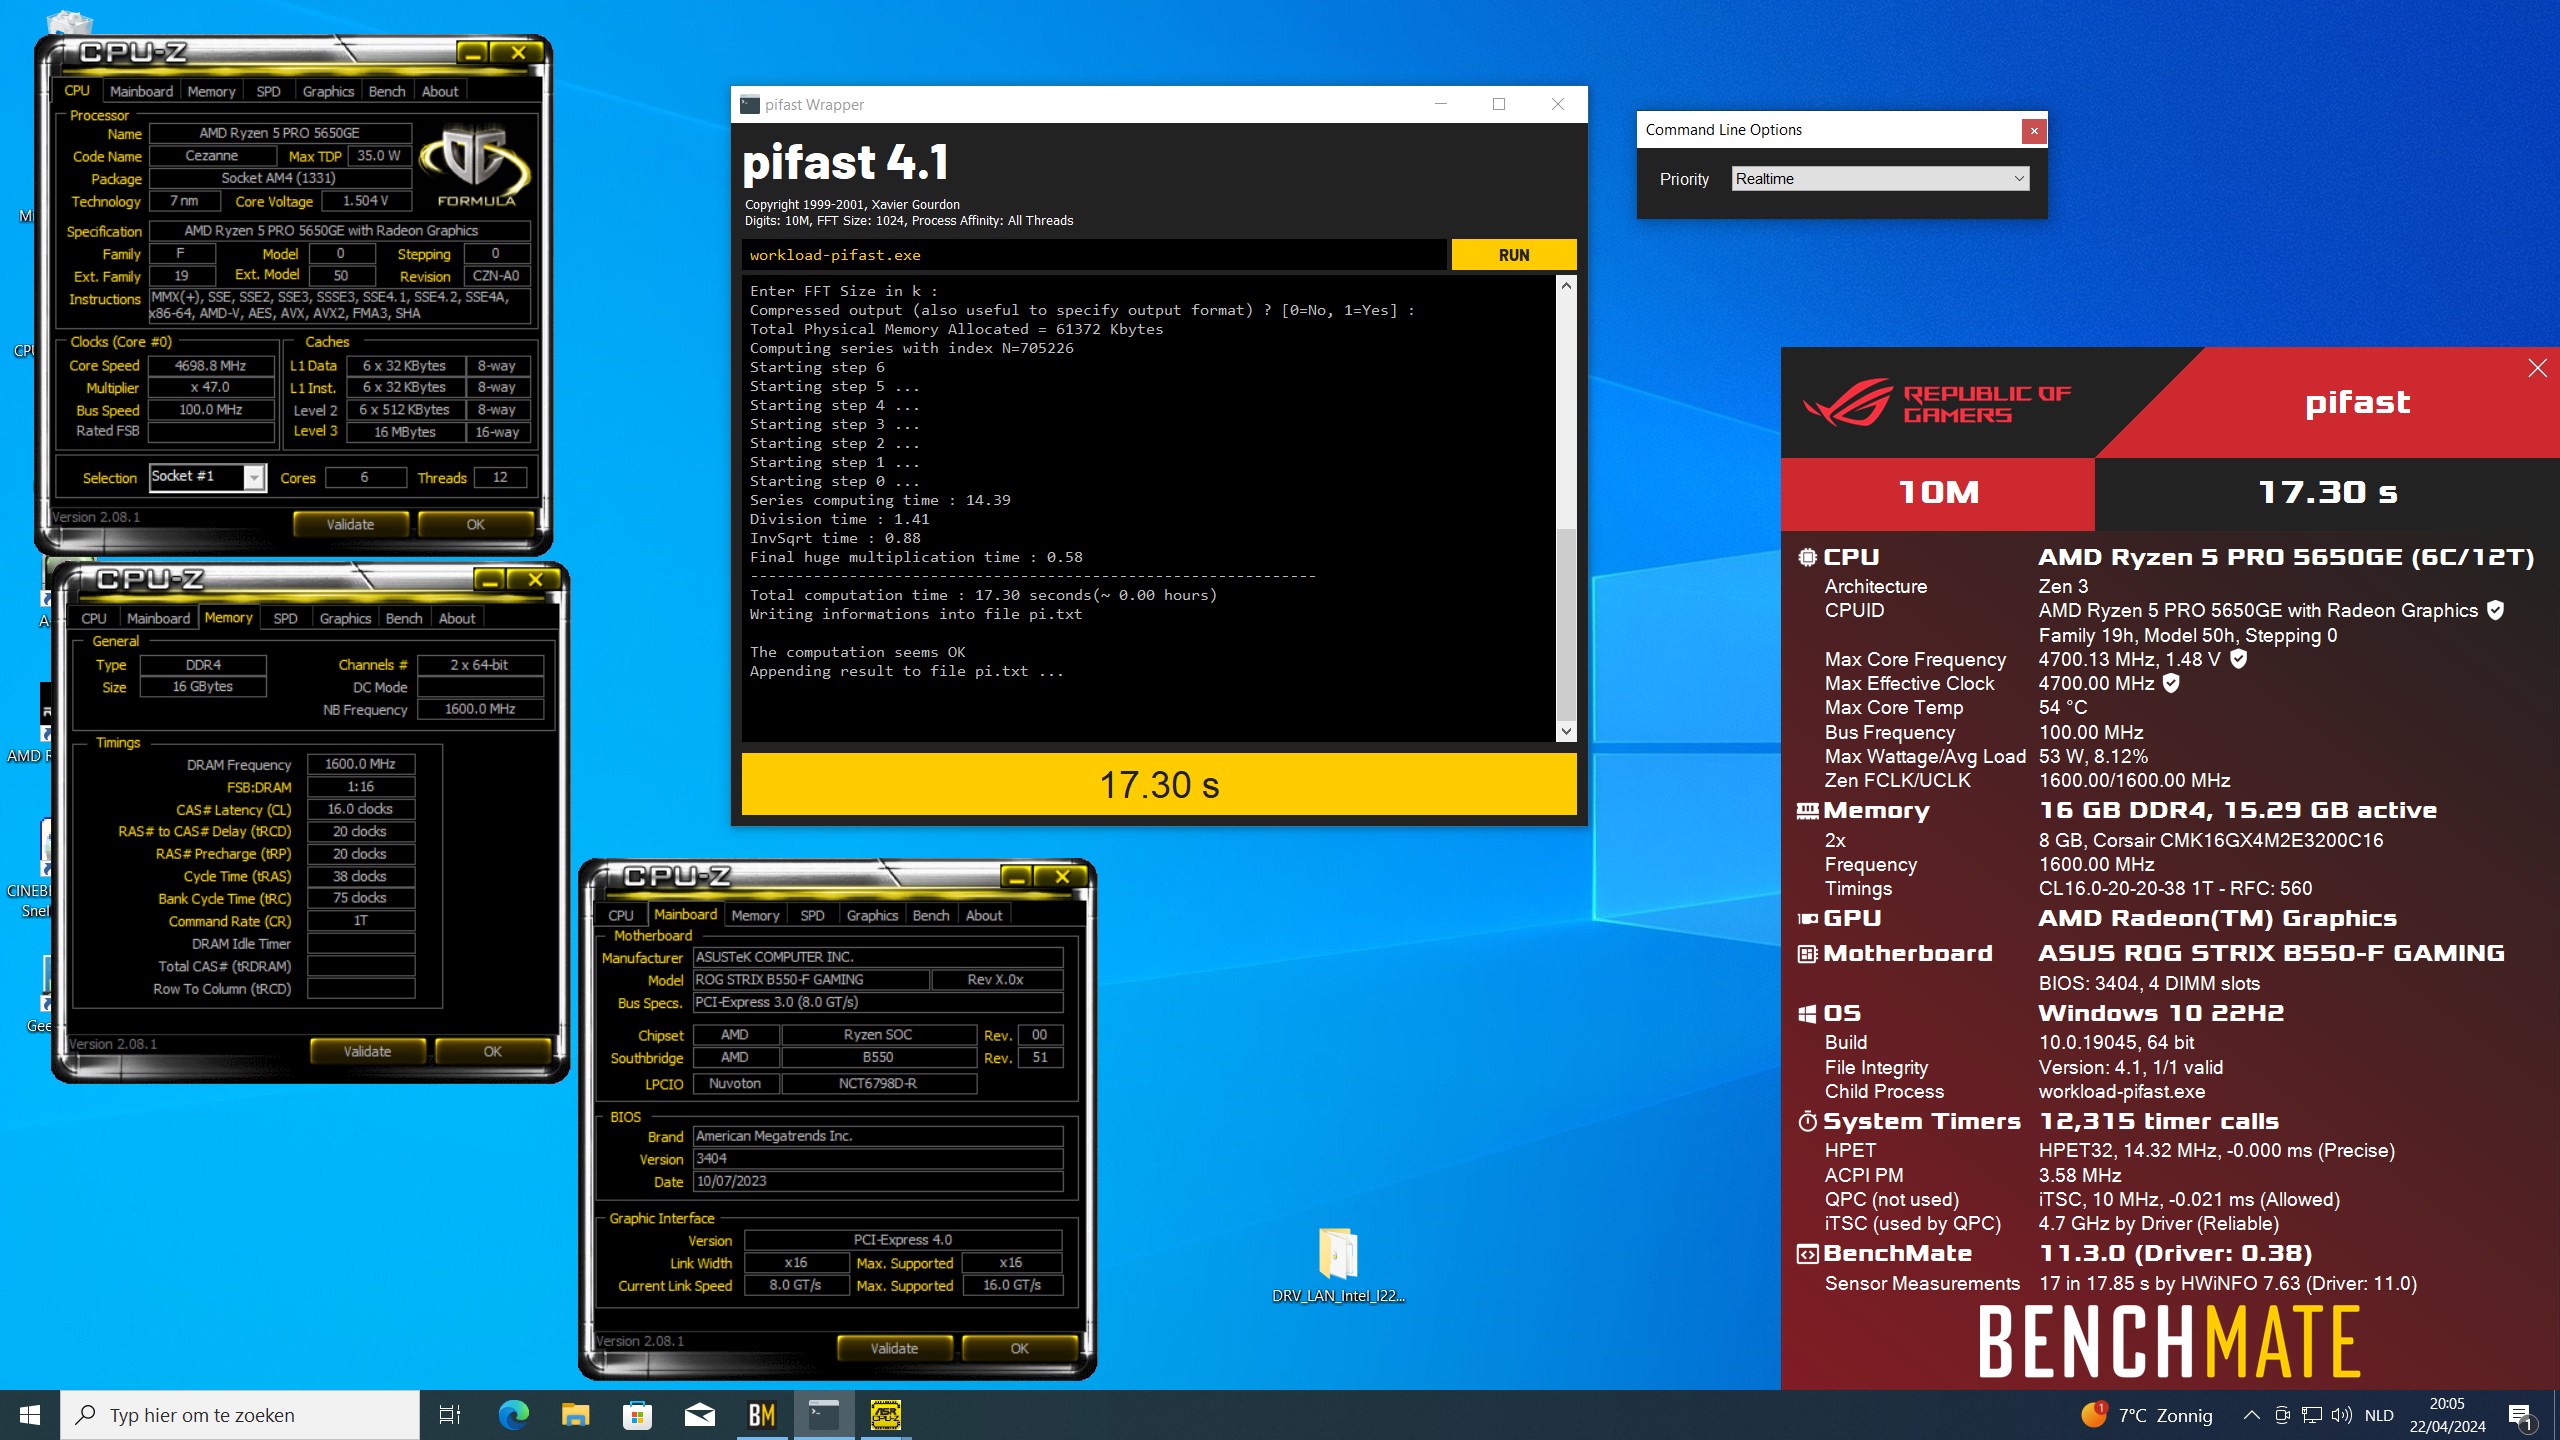Open SPD tab in CPU-Z Memory window
2560x1440 pixels.
click(x=285, y=618)
